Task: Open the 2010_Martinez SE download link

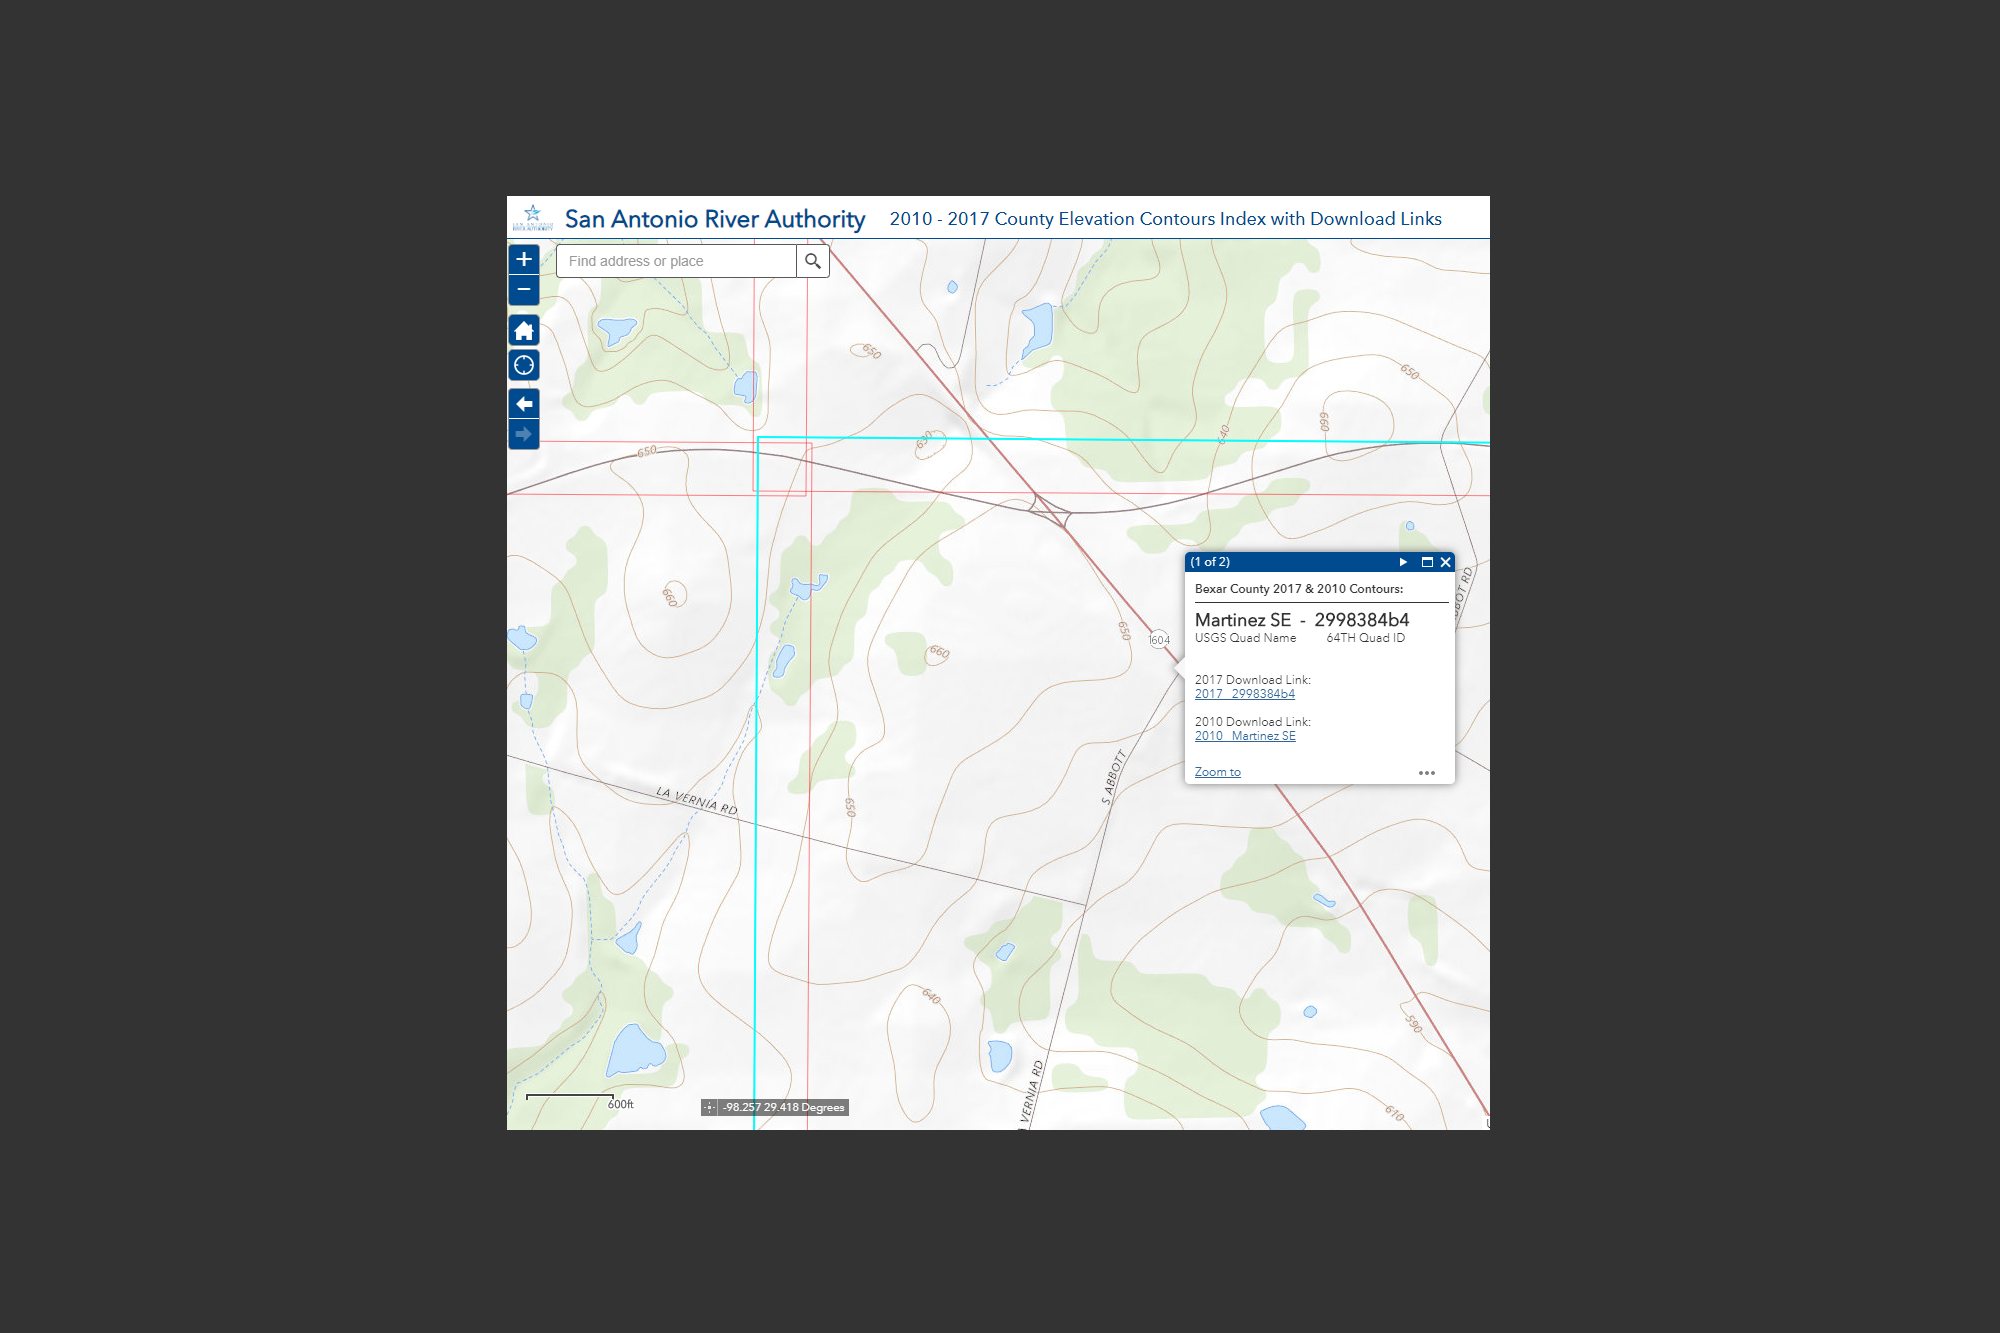Action: pyautogui.click(x=1244, y=736)
